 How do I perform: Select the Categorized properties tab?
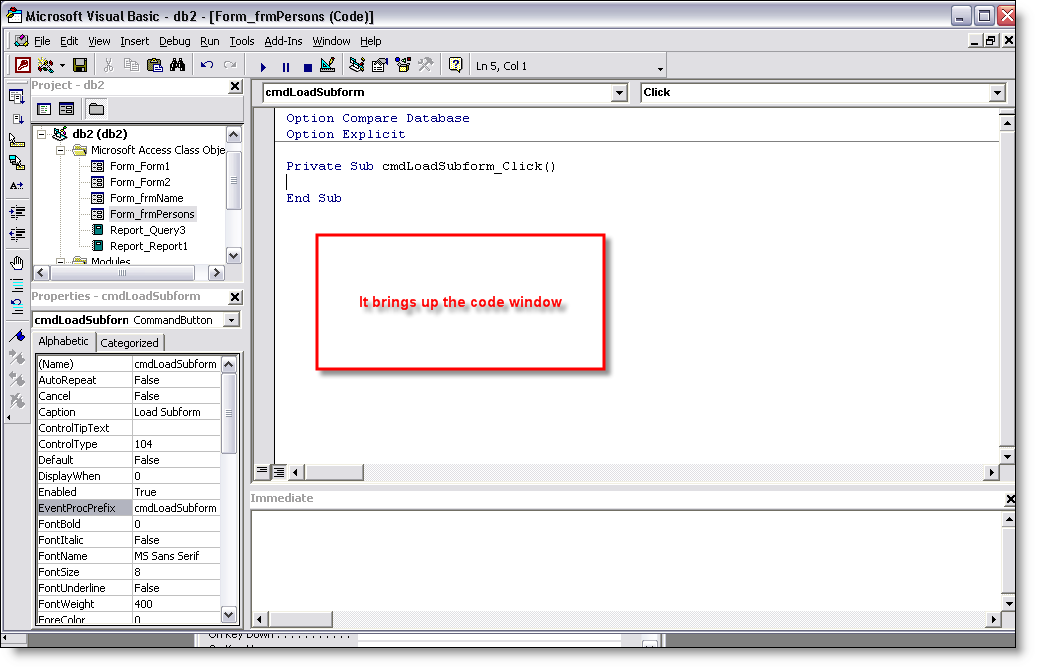(130, 343)
